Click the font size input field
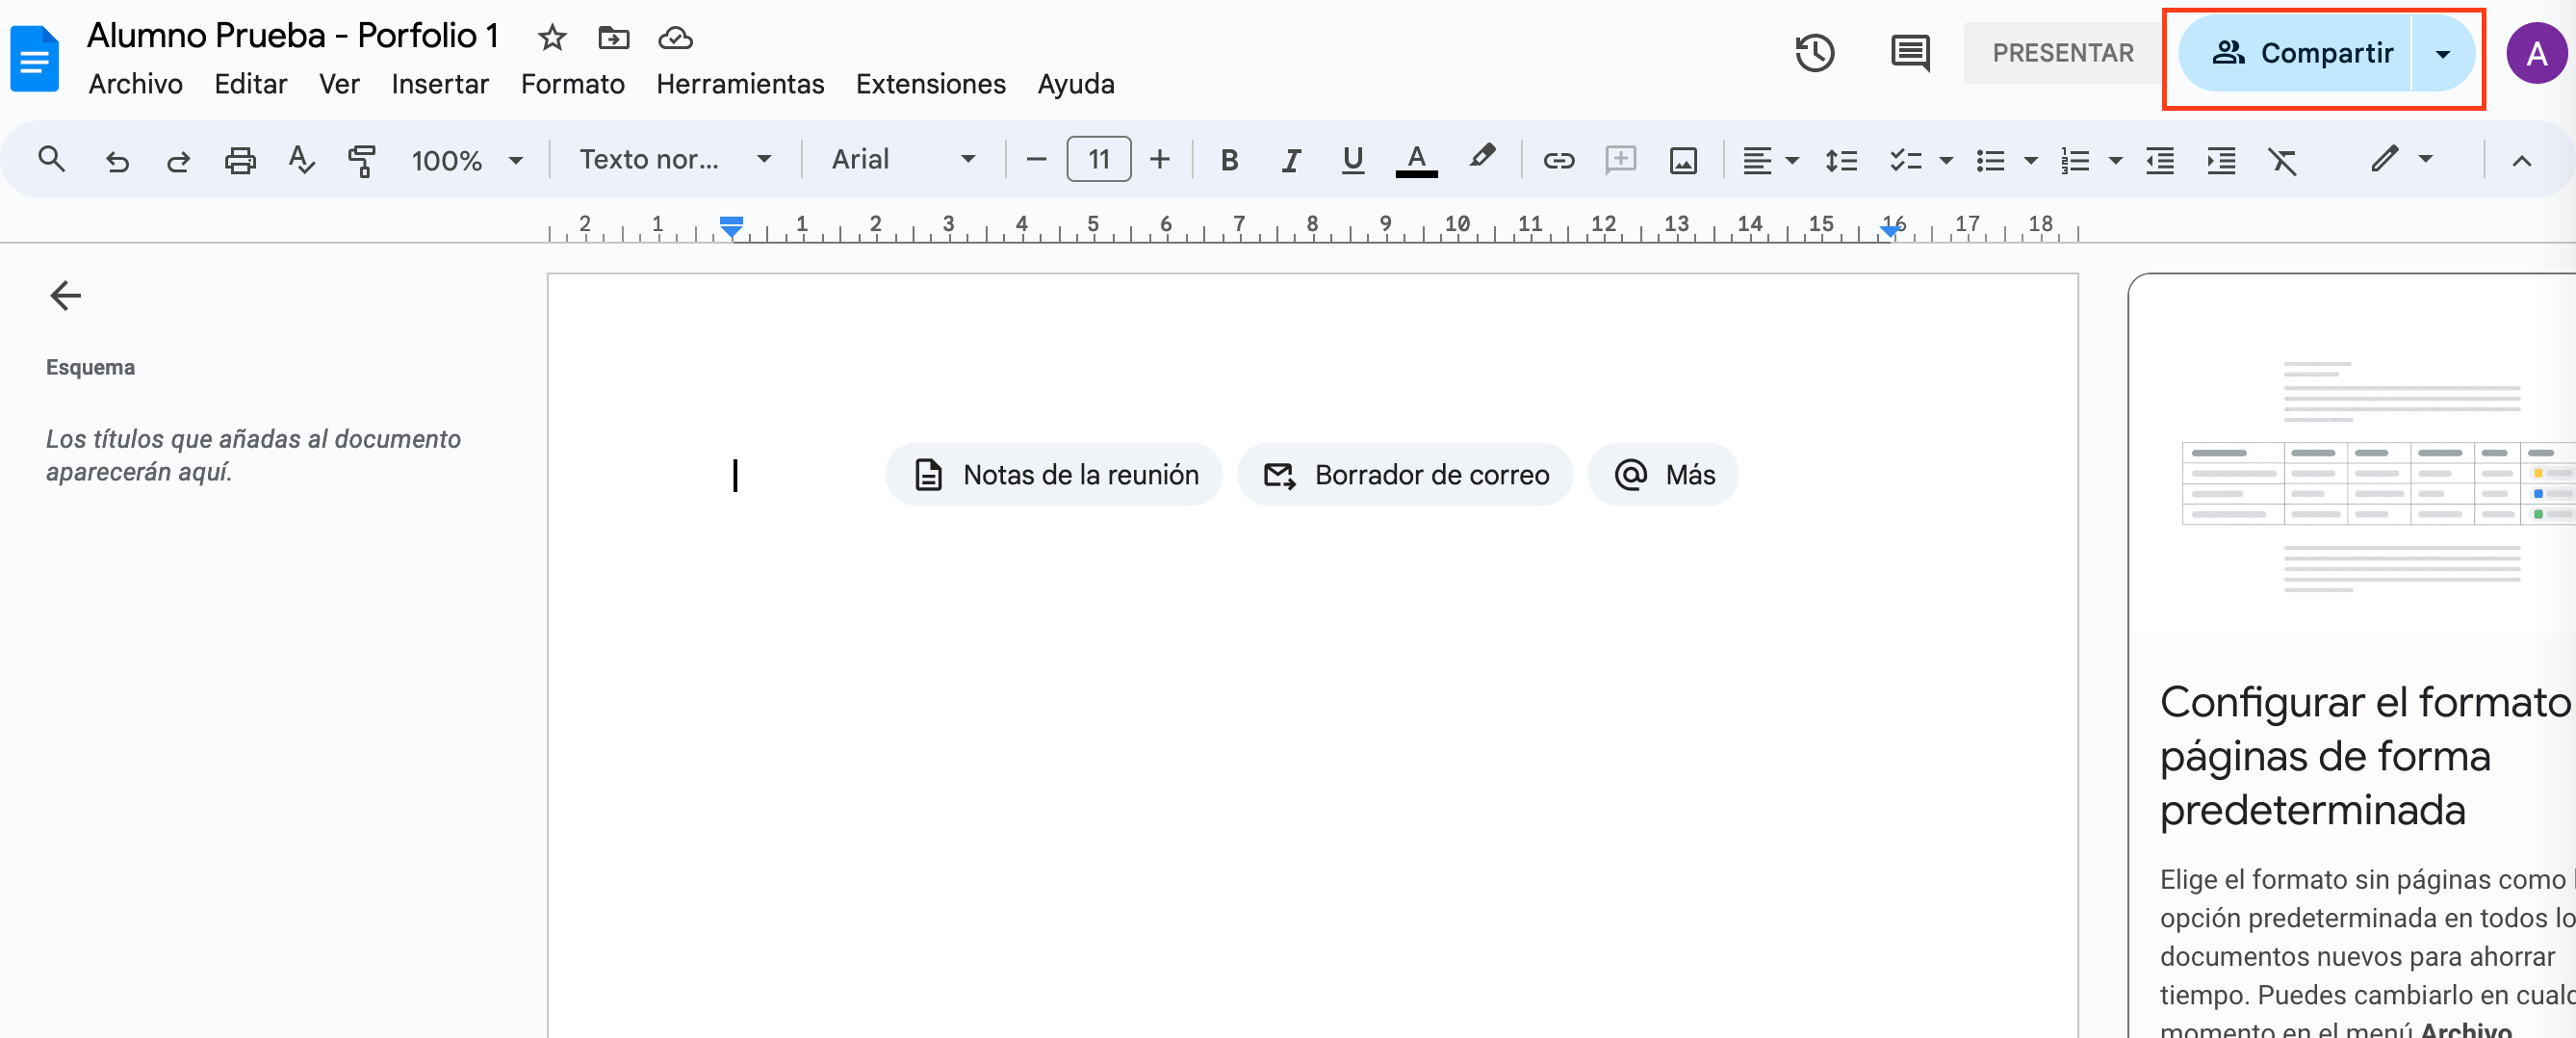 1098,160
